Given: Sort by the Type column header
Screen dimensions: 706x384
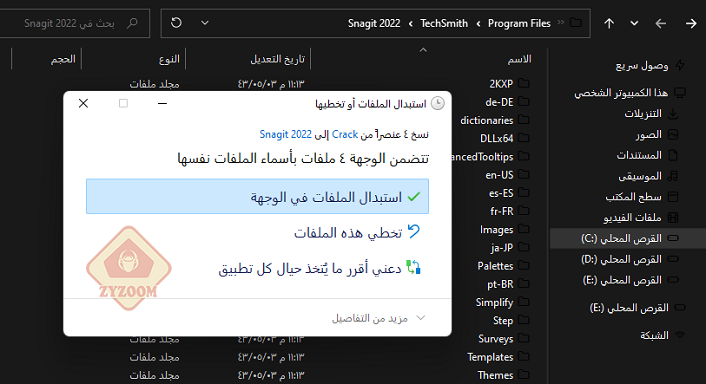Looking at the screenshot, I should coord(169,59).
